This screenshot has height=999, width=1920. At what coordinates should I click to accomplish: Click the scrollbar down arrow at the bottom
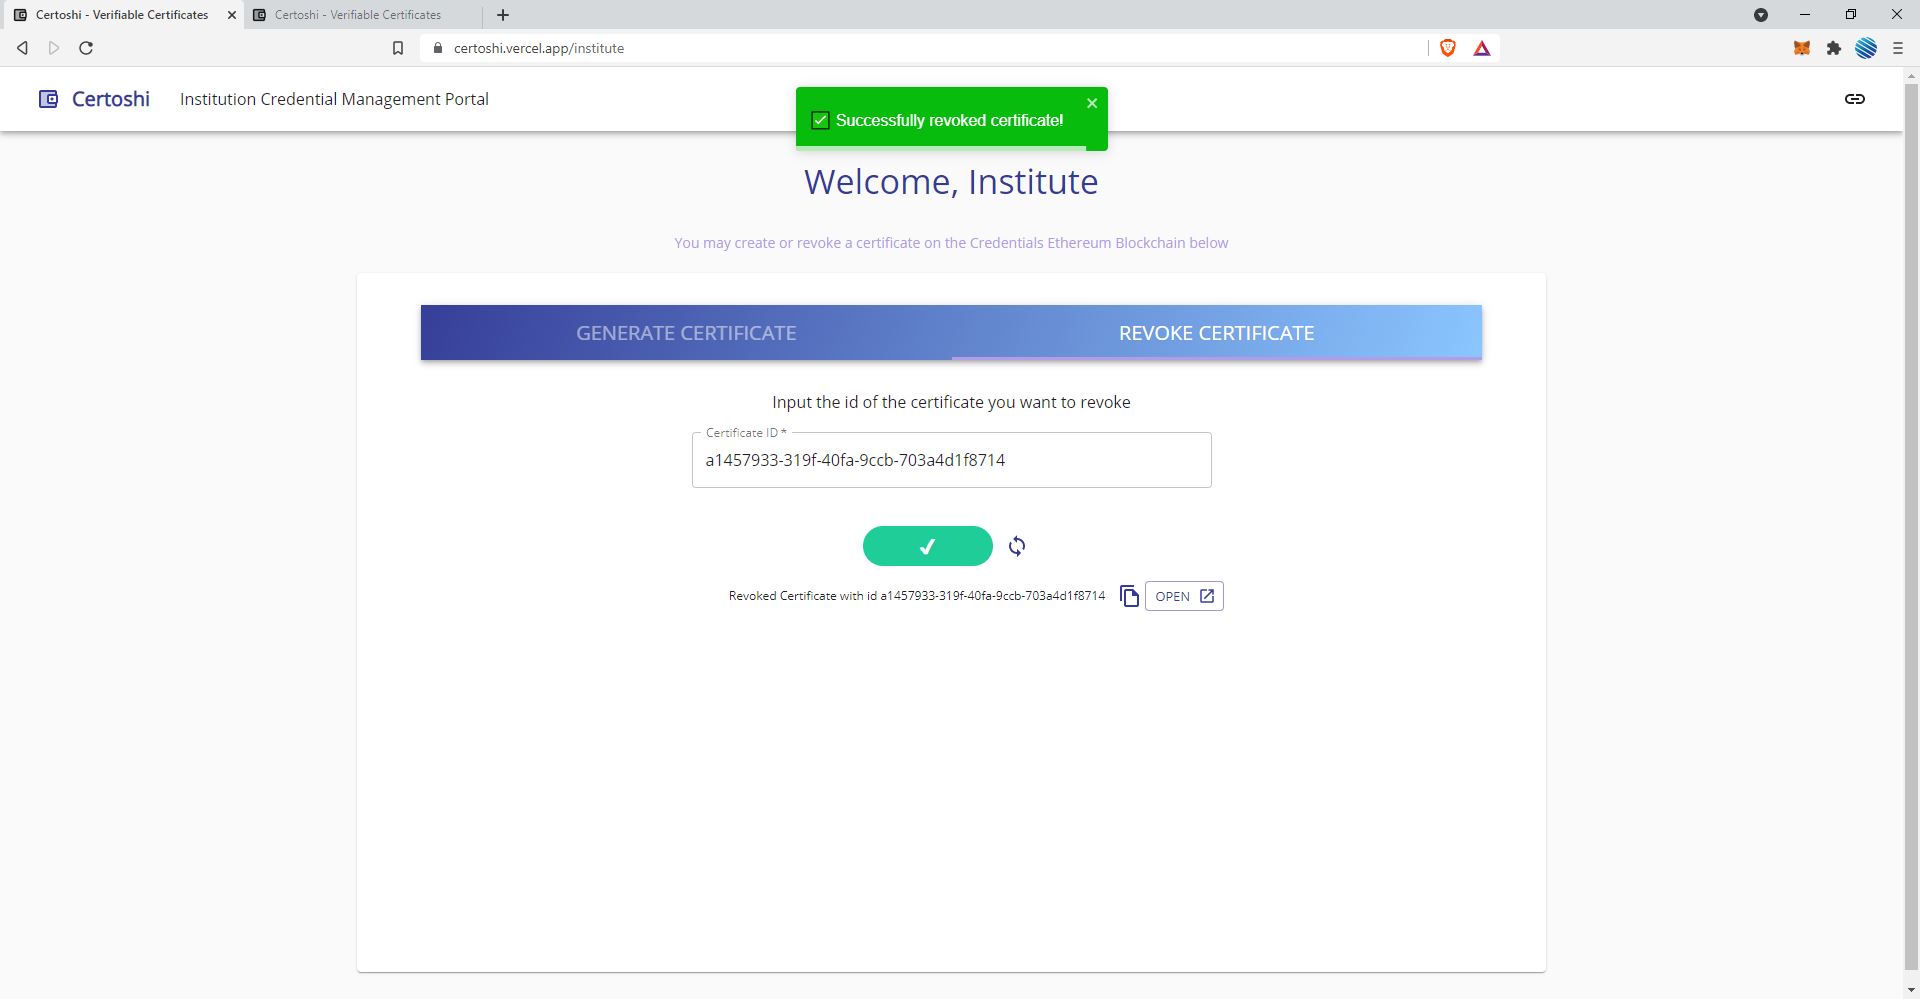pyautogui.click(x=1911, y=990)
